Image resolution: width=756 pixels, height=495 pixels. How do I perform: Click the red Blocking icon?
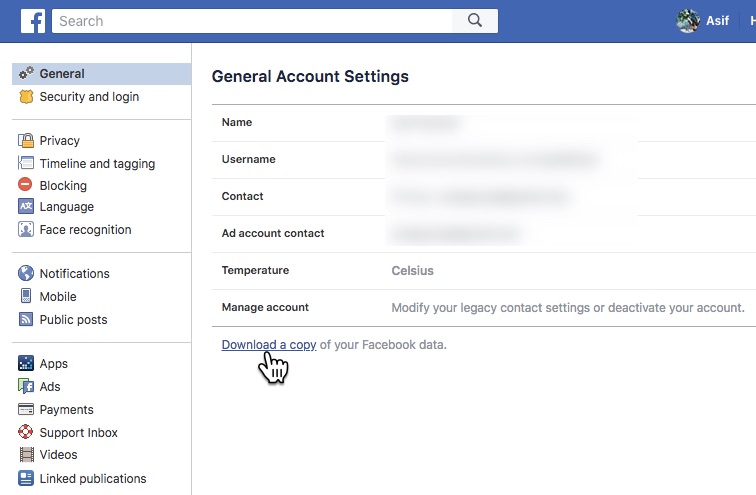point(25,184)
